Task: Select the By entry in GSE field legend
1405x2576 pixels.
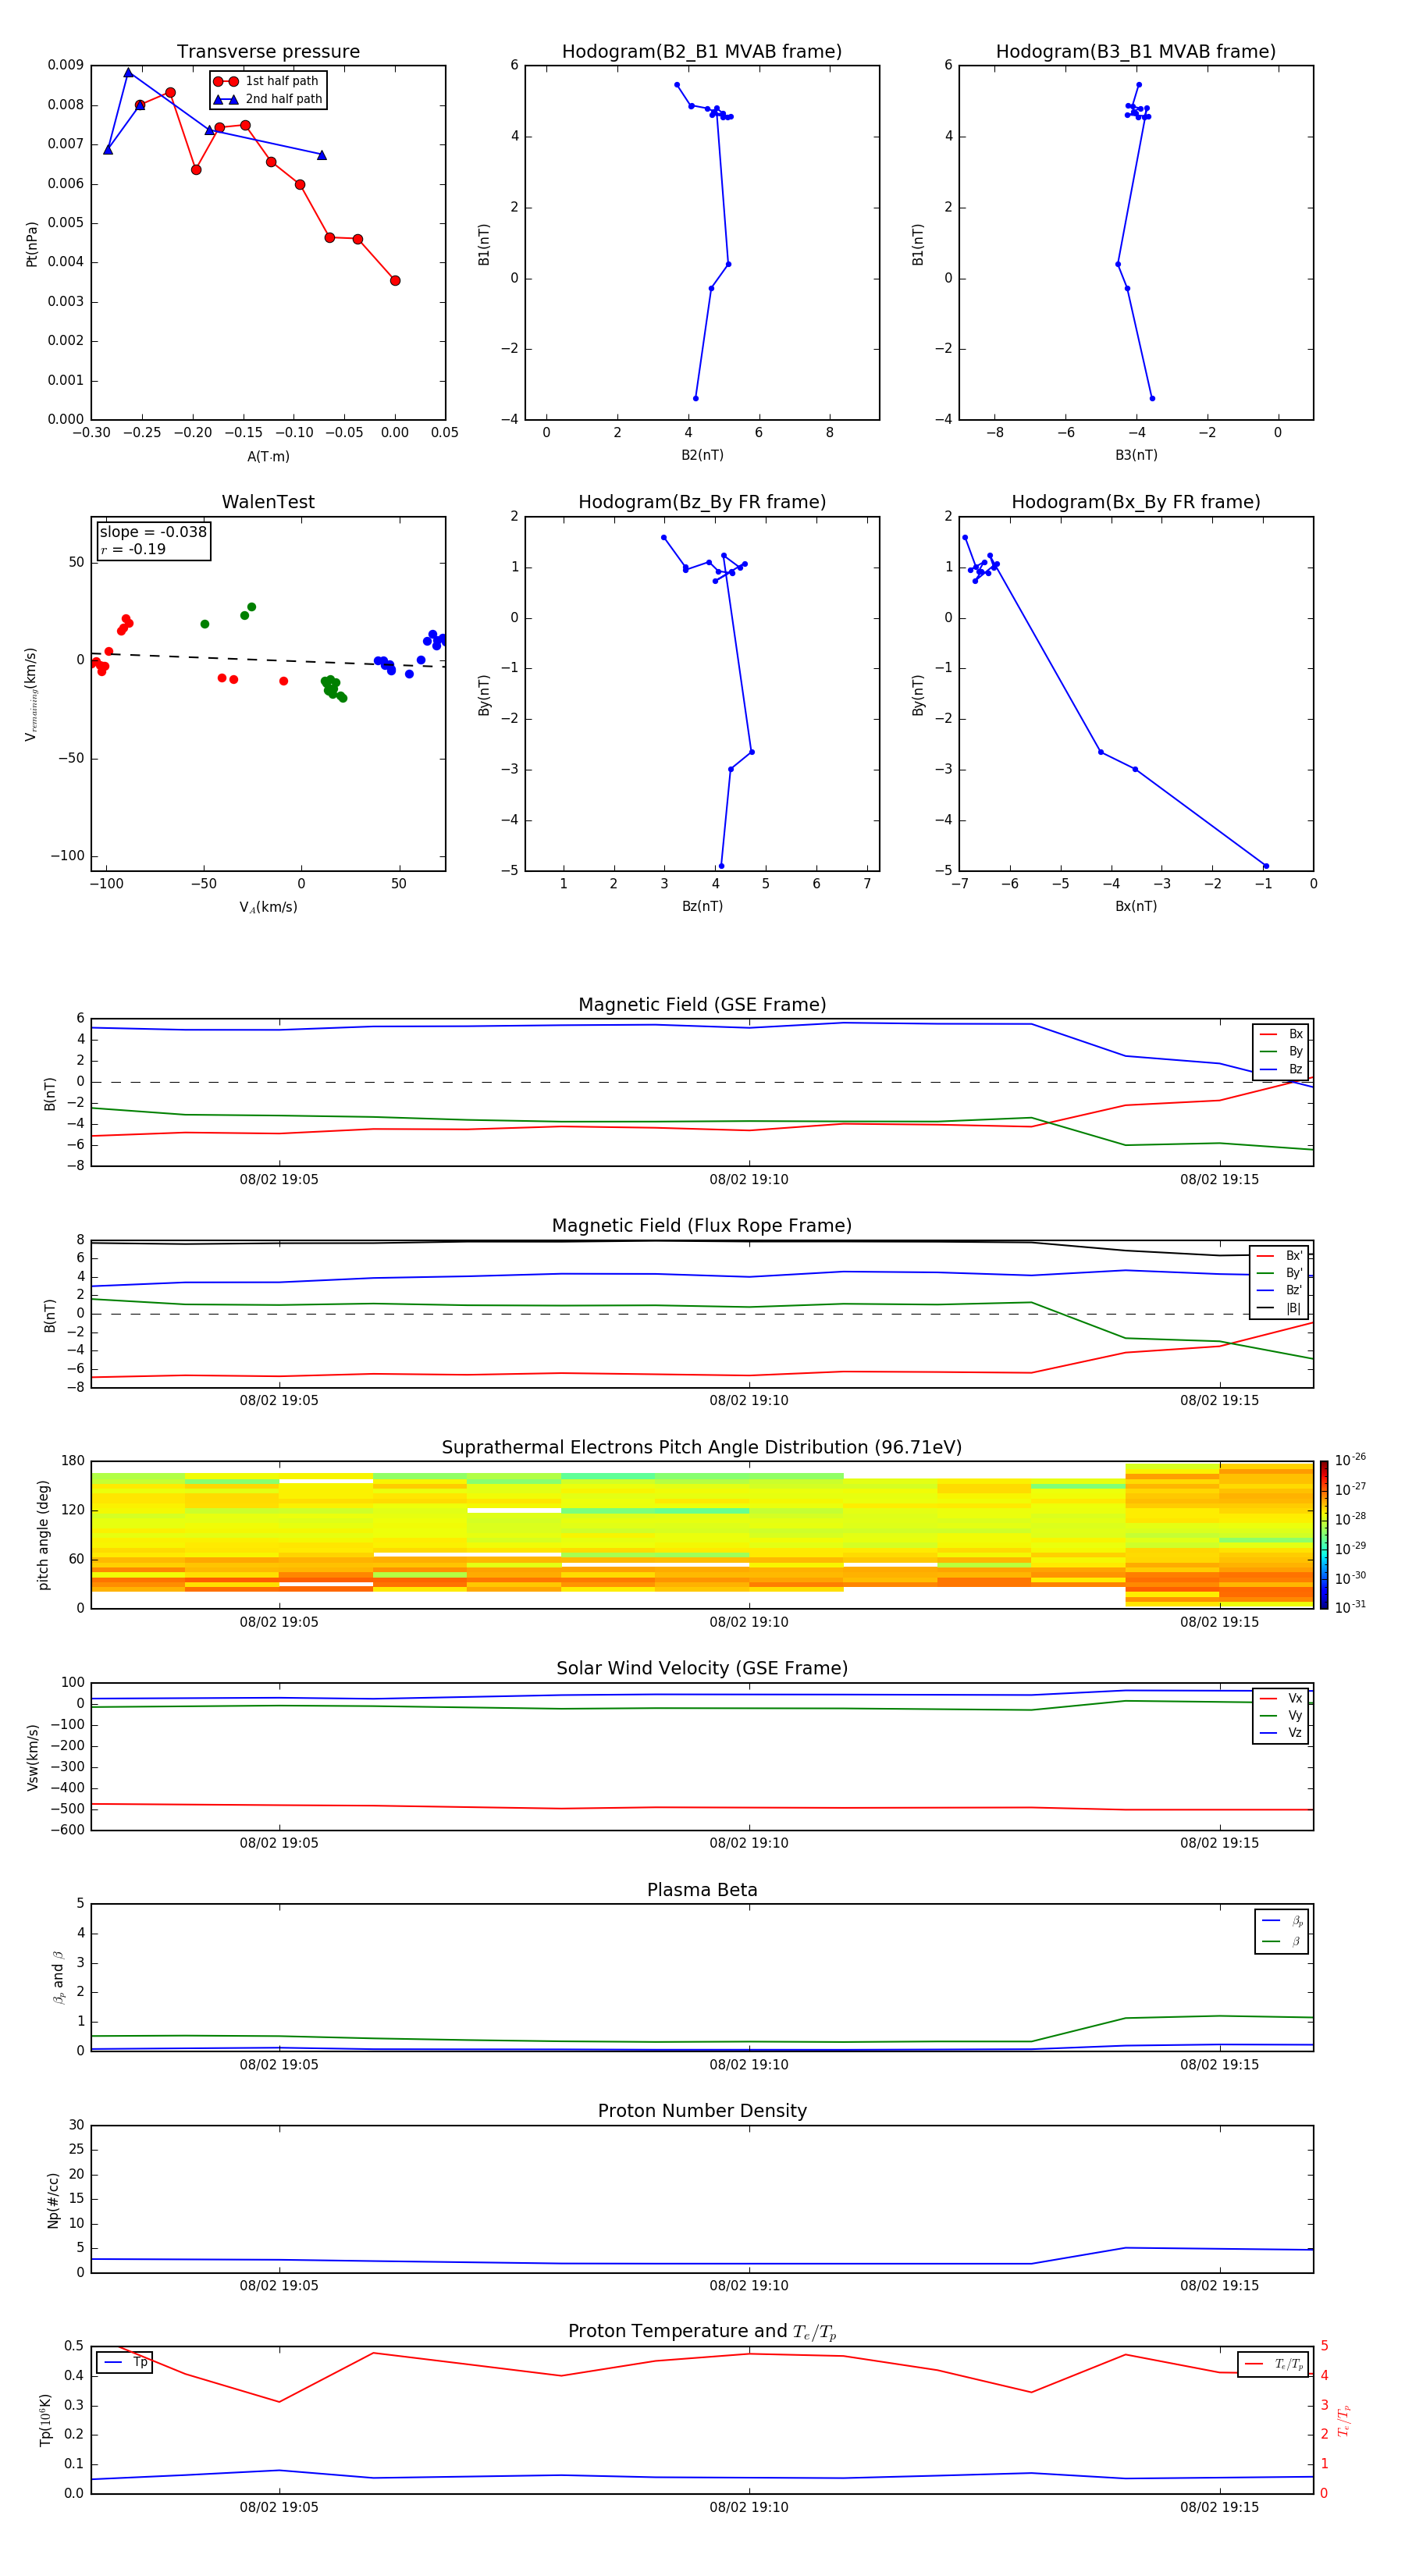Action: point(1281,1052)
